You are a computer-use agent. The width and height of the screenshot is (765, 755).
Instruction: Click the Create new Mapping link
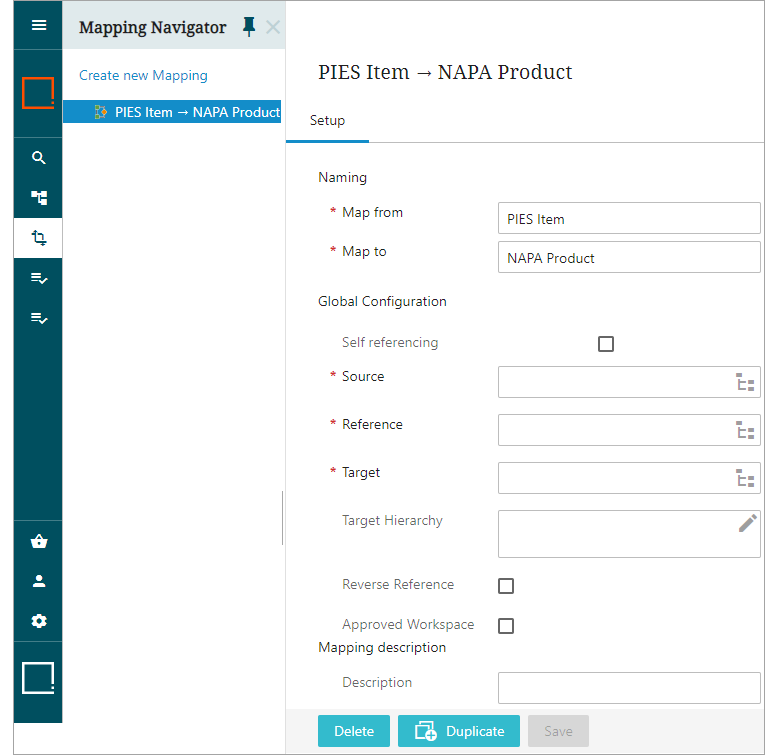coord(143,75)
